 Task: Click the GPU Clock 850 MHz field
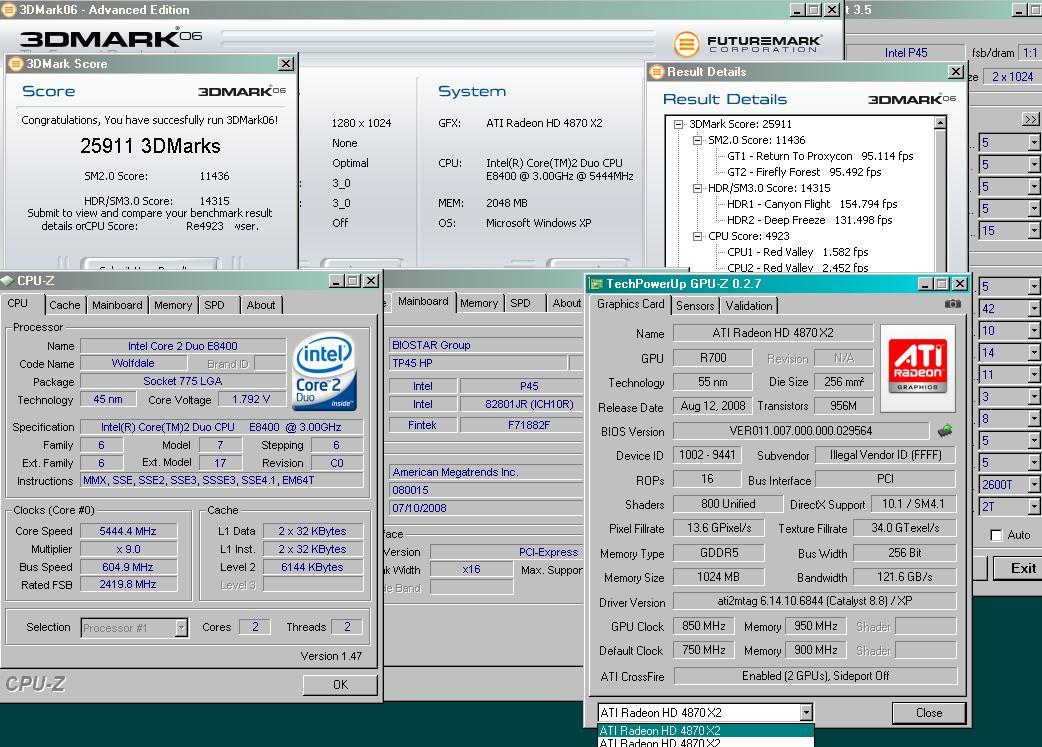point(704,626)
